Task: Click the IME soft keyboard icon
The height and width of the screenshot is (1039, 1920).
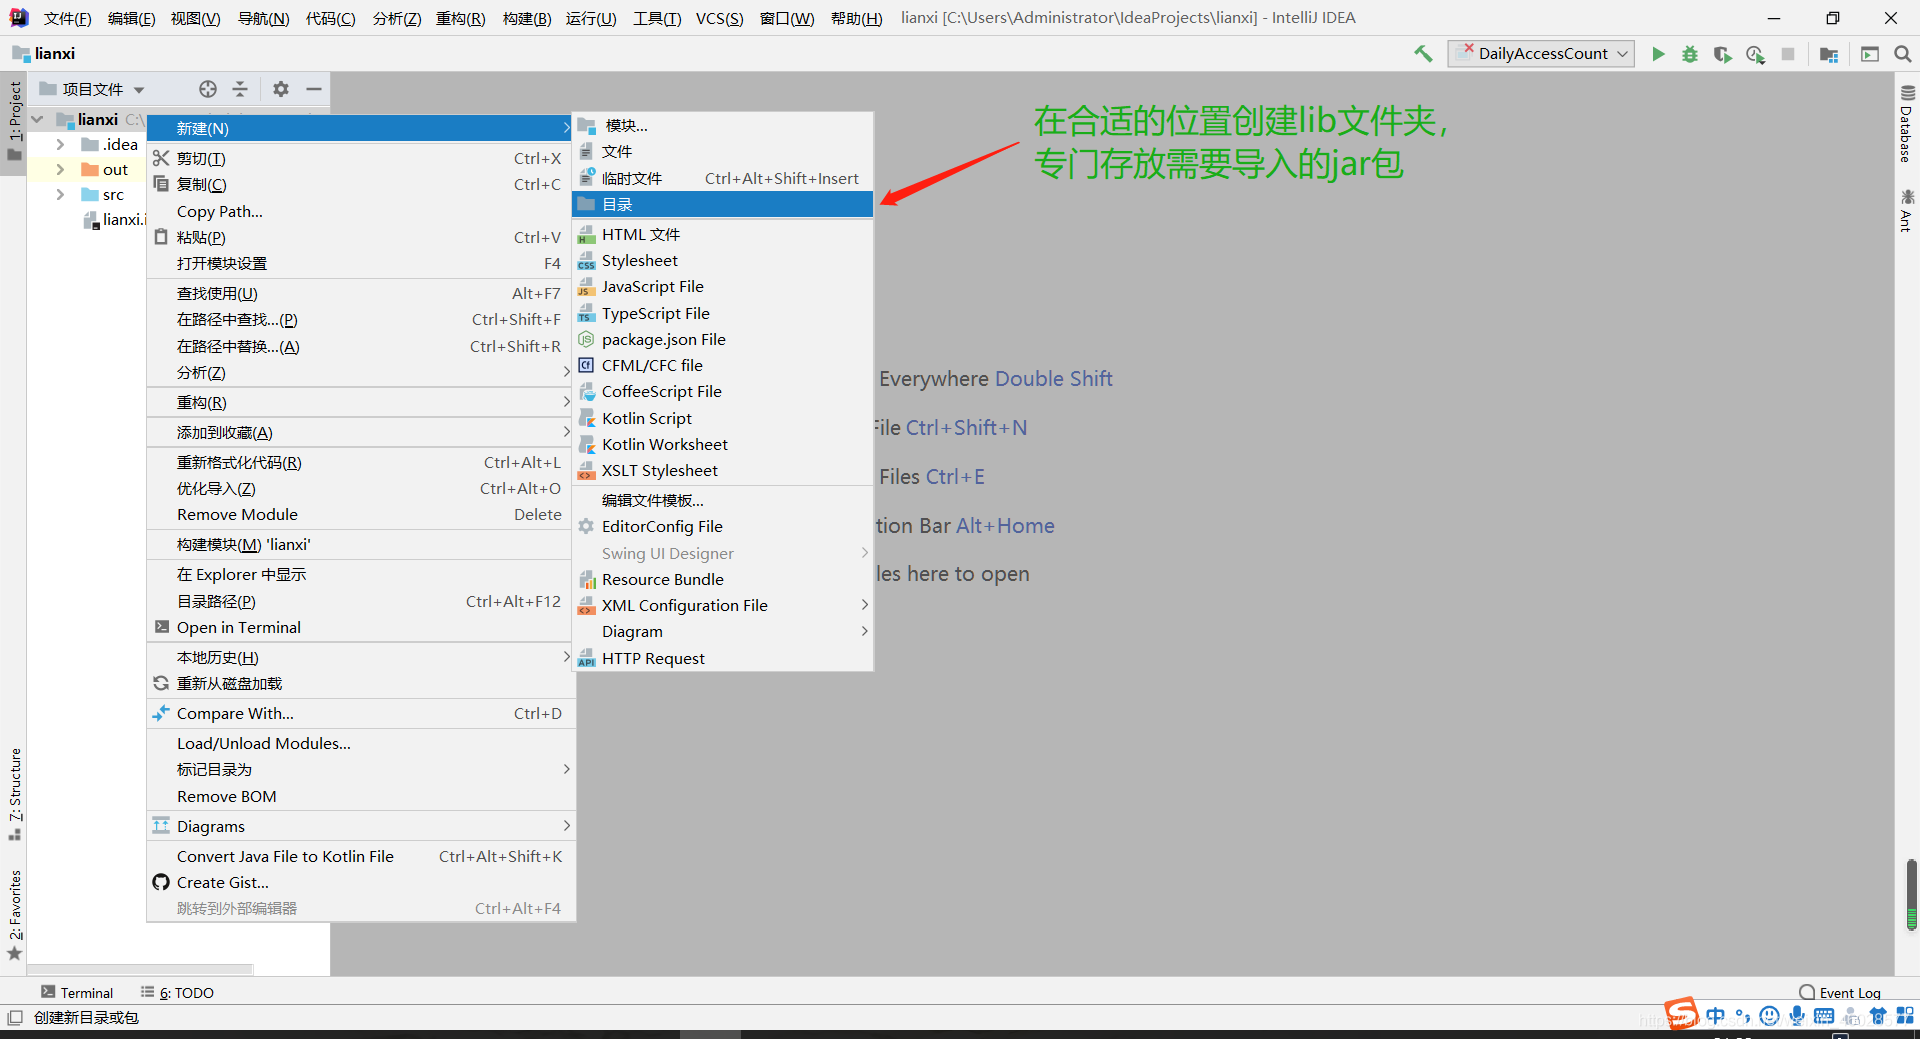Action: coord(1824,1016)
